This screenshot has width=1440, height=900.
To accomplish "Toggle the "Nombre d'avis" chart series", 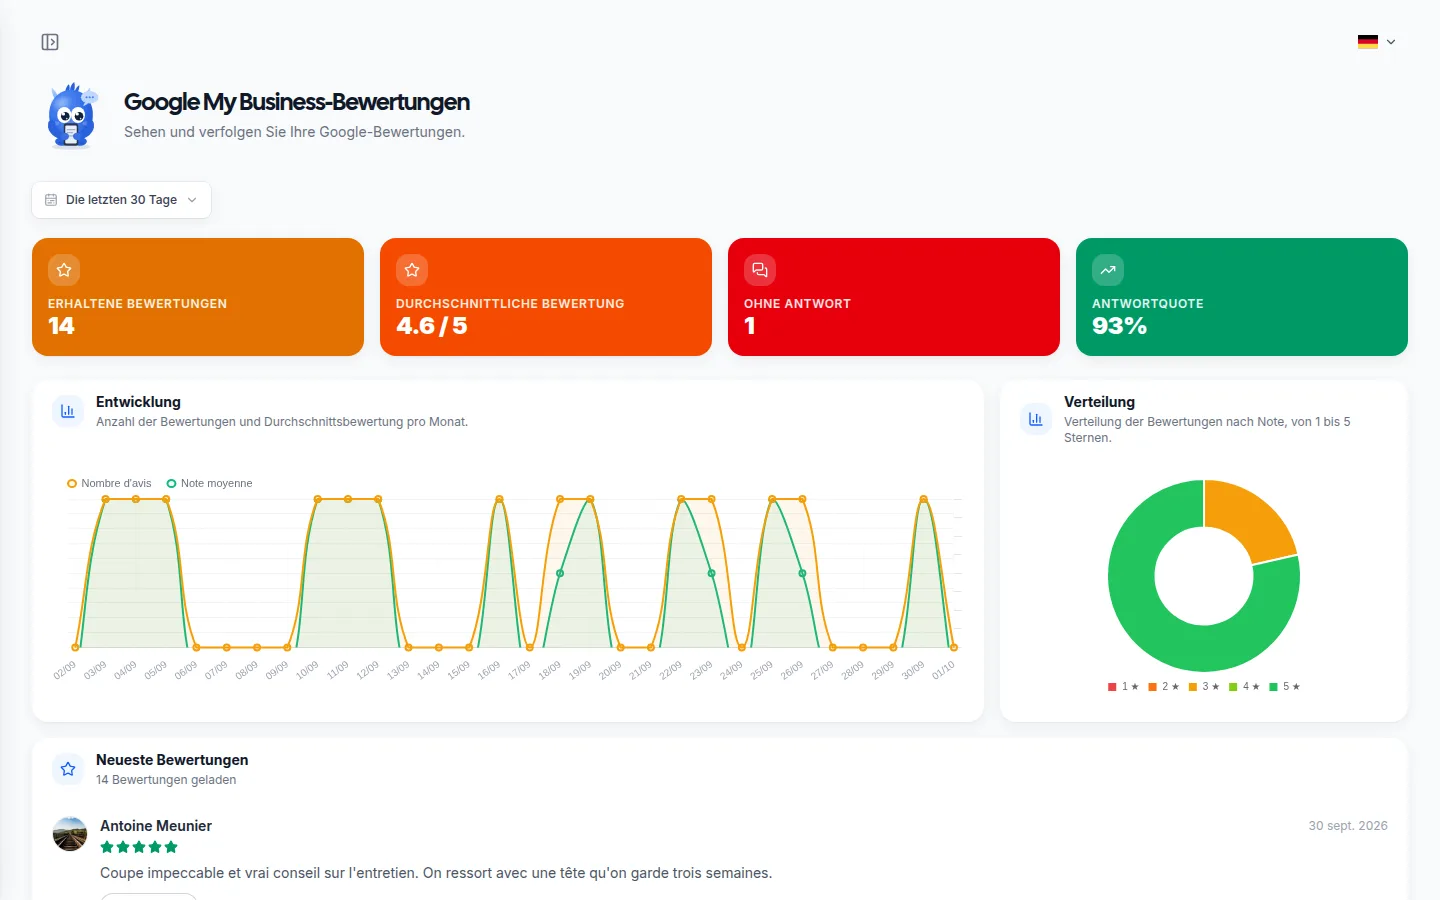I will click(x=109, y=483).
